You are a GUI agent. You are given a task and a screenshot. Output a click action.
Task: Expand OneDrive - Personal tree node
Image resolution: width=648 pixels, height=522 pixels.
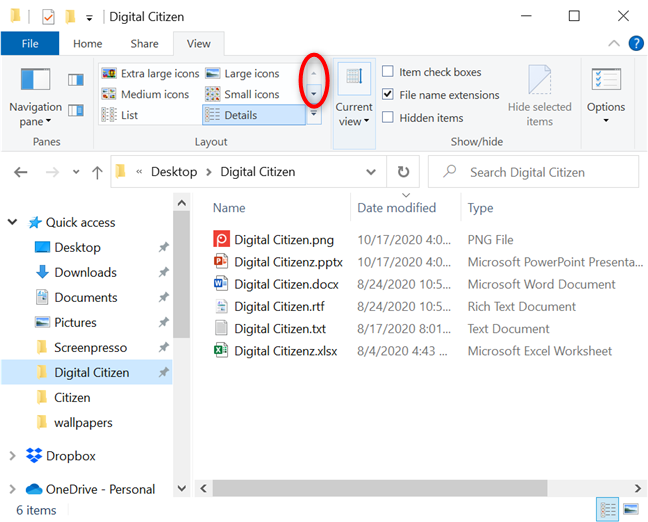[x=12, y=489]
